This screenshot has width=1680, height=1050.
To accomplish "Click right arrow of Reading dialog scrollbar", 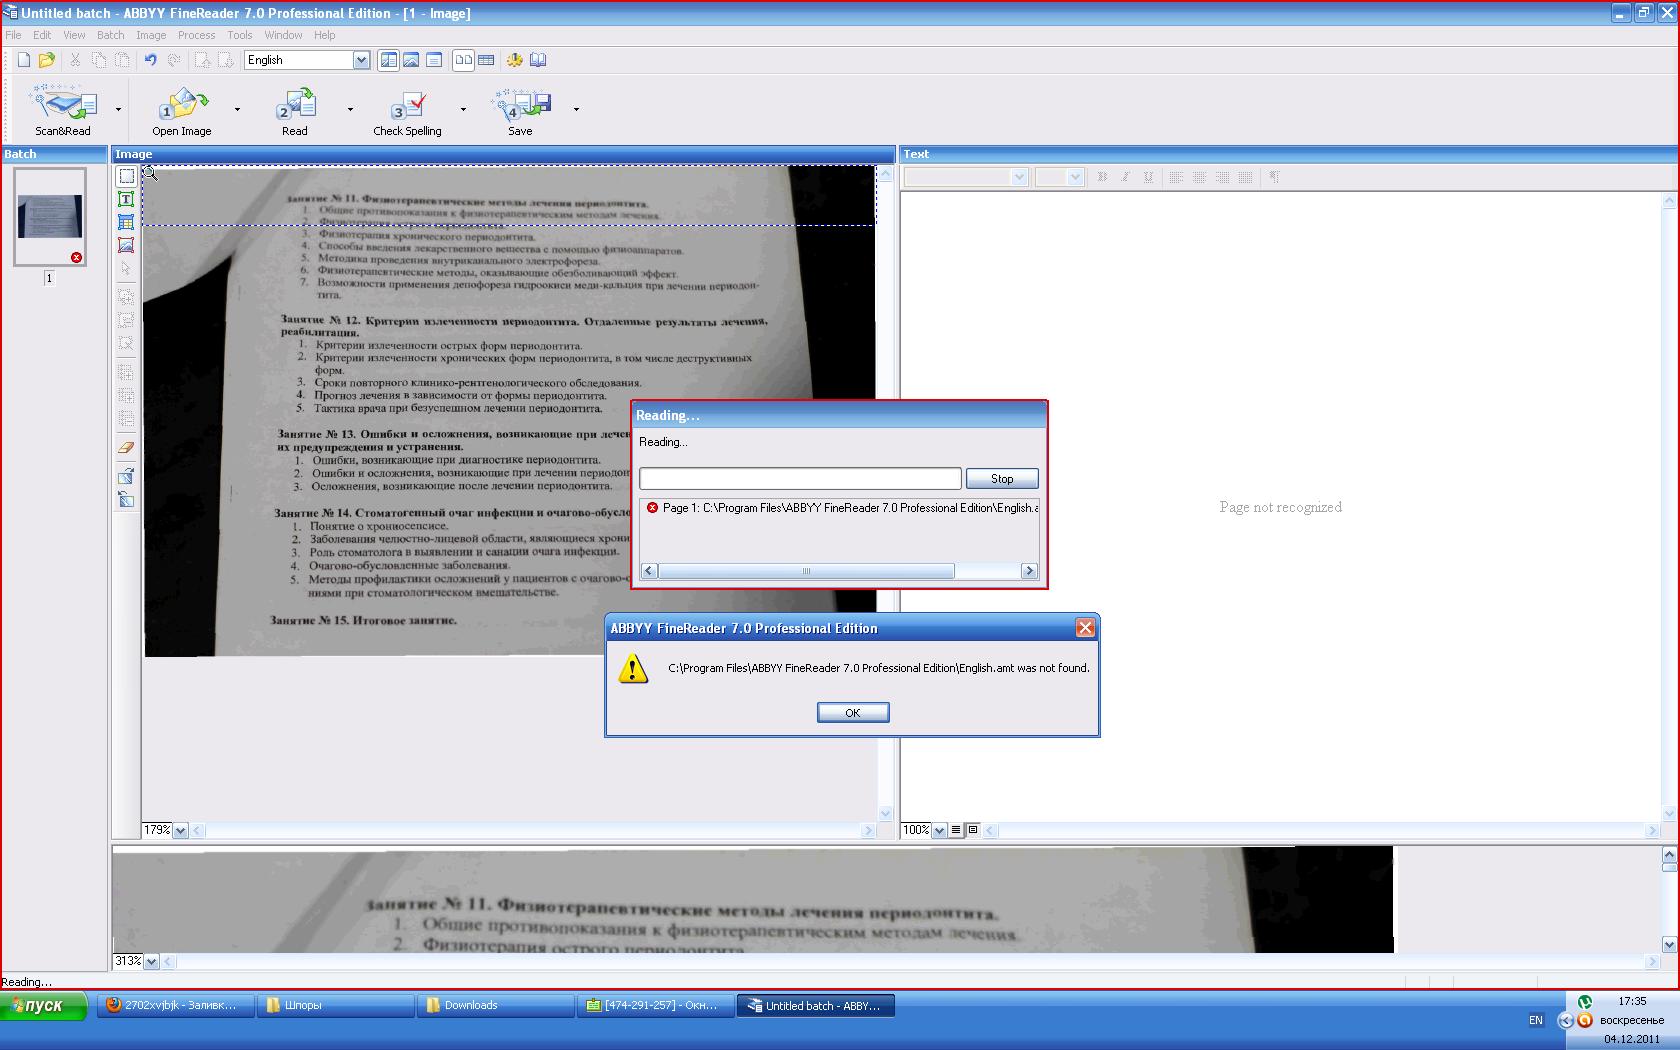I will pyautogui.click(x=1029, y=571).
